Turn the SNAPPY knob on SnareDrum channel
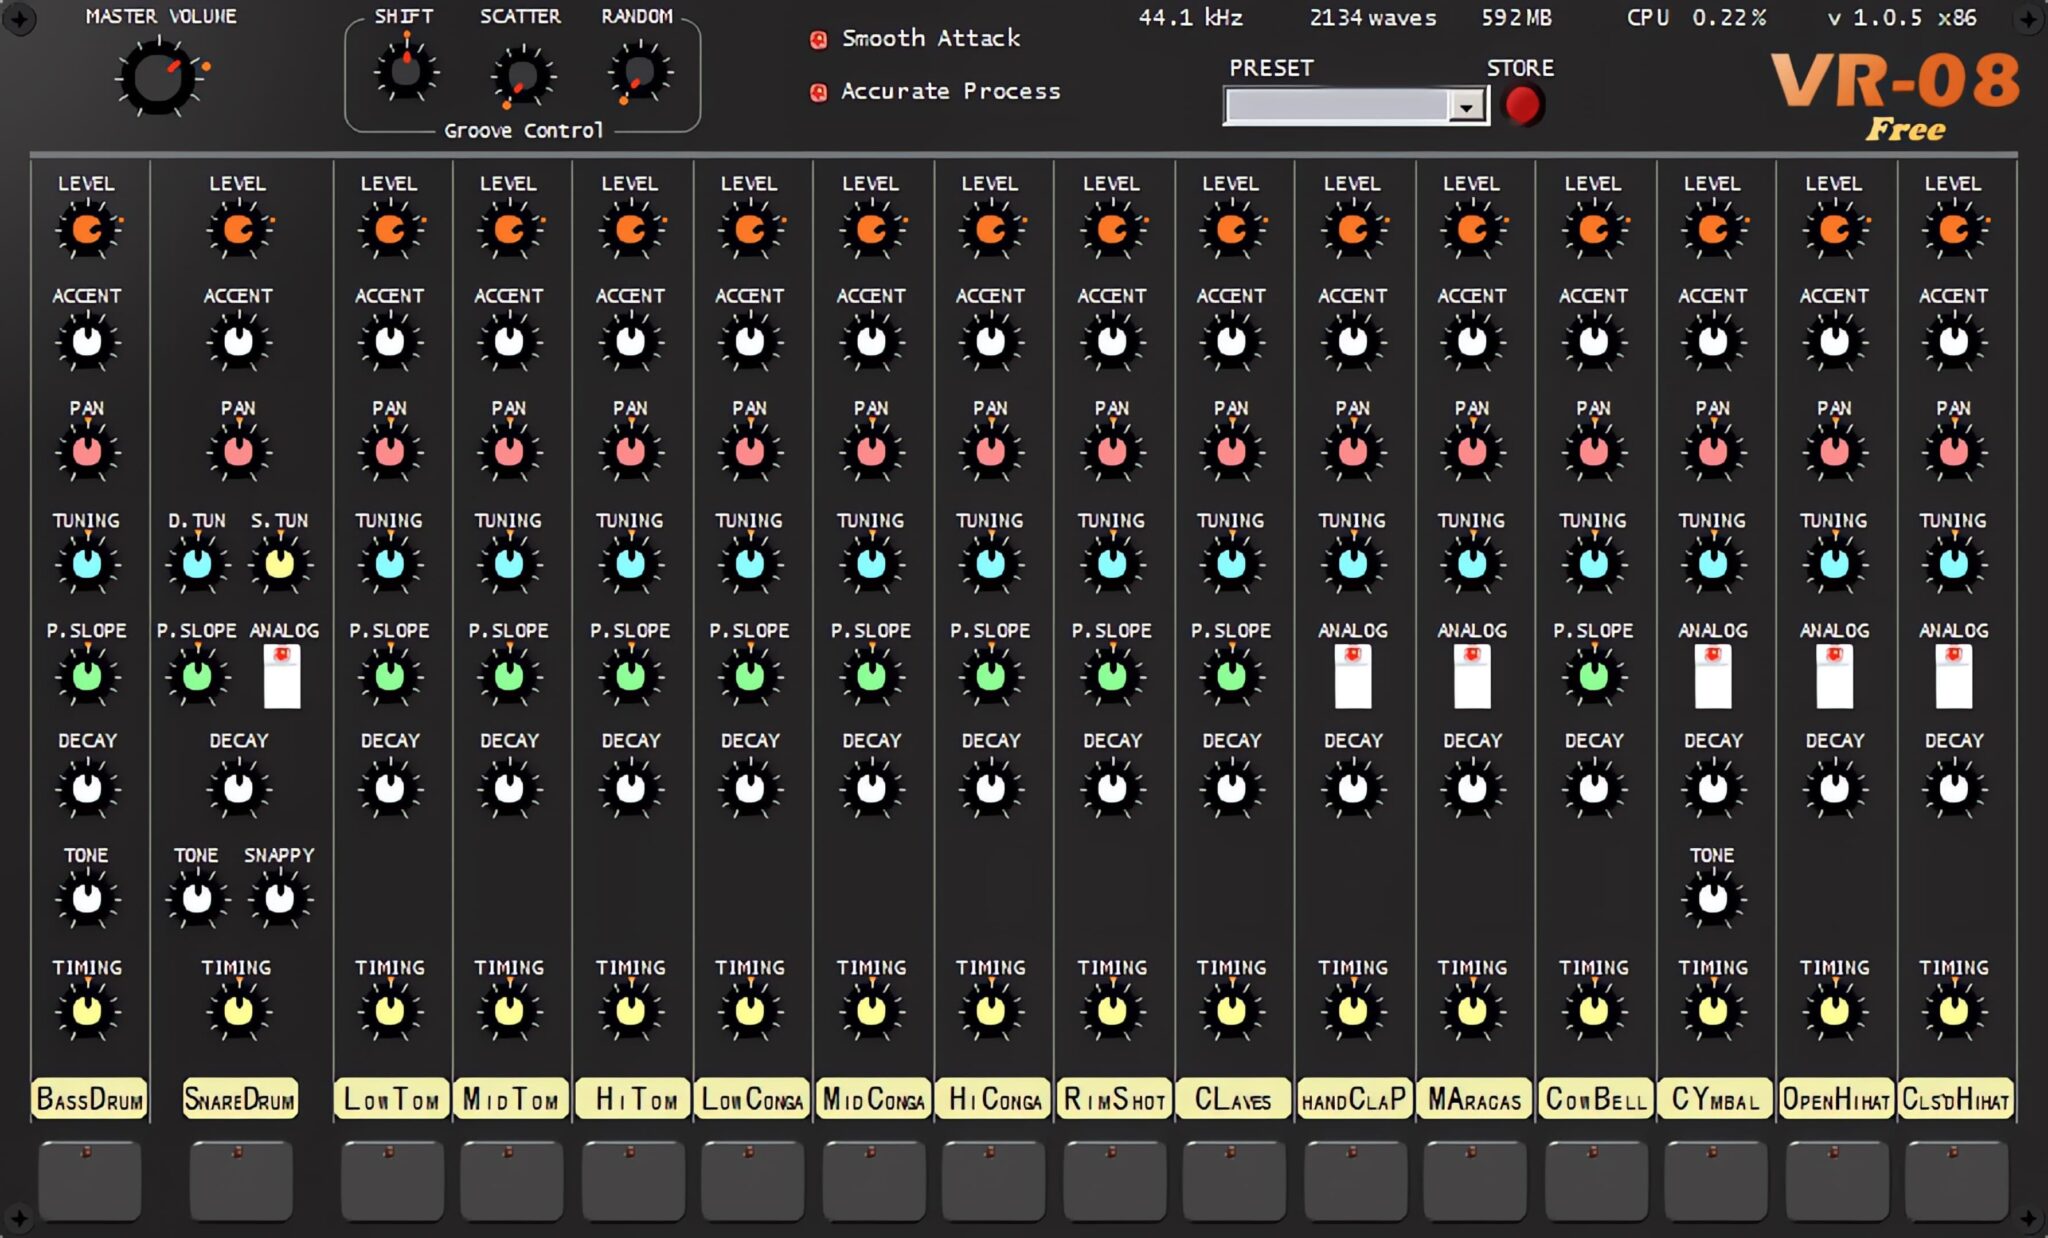Viewport: 2048px width, 1238px height. pyautogui.click(x=279, y=900)
